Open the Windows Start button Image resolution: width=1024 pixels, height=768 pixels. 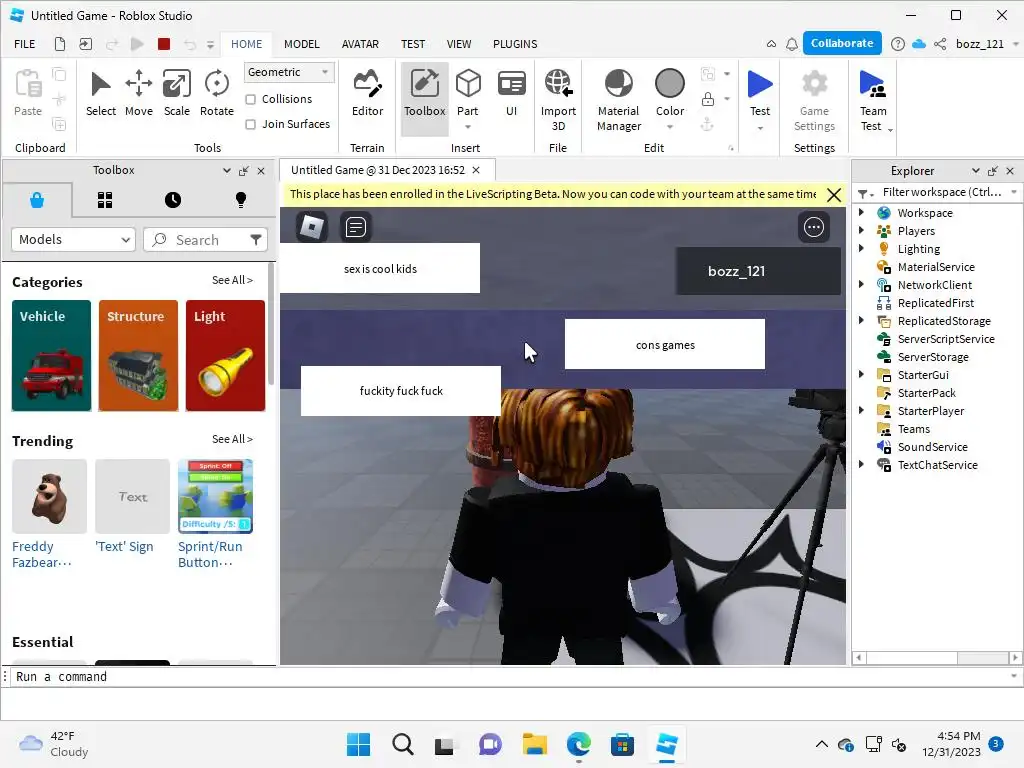[x=359, y=744]
